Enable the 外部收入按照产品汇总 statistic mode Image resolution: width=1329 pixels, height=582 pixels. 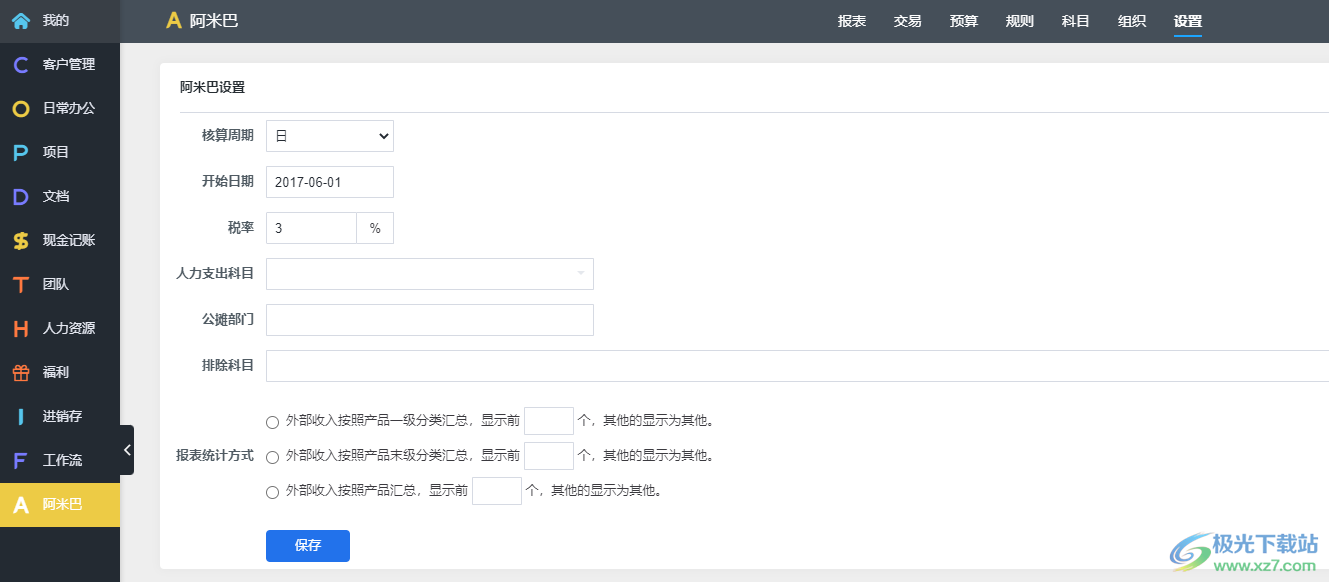point(272,491)
